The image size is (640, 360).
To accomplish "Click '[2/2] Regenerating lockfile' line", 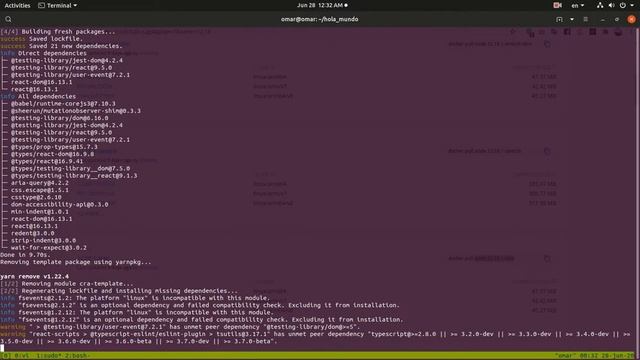I will tap(119, 291).
